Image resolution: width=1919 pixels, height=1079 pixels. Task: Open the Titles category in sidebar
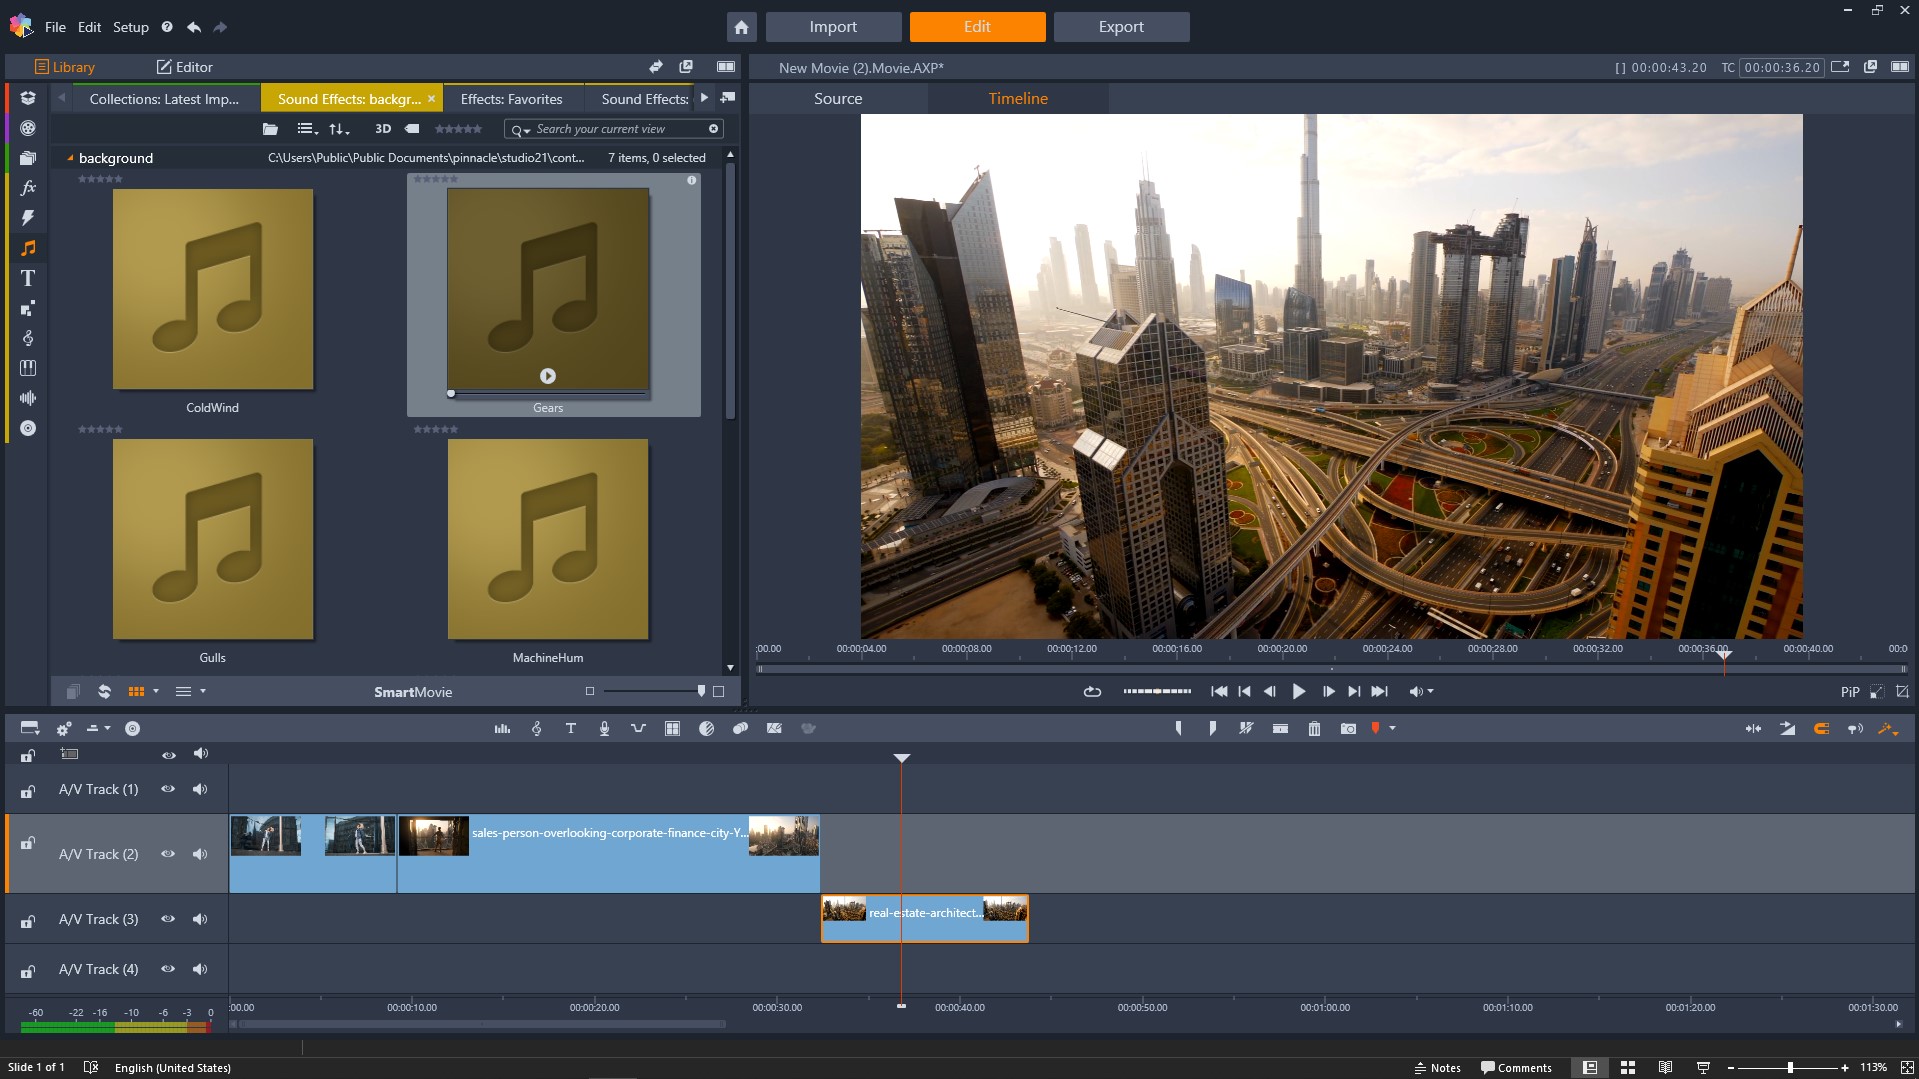[x=28, y=278]
